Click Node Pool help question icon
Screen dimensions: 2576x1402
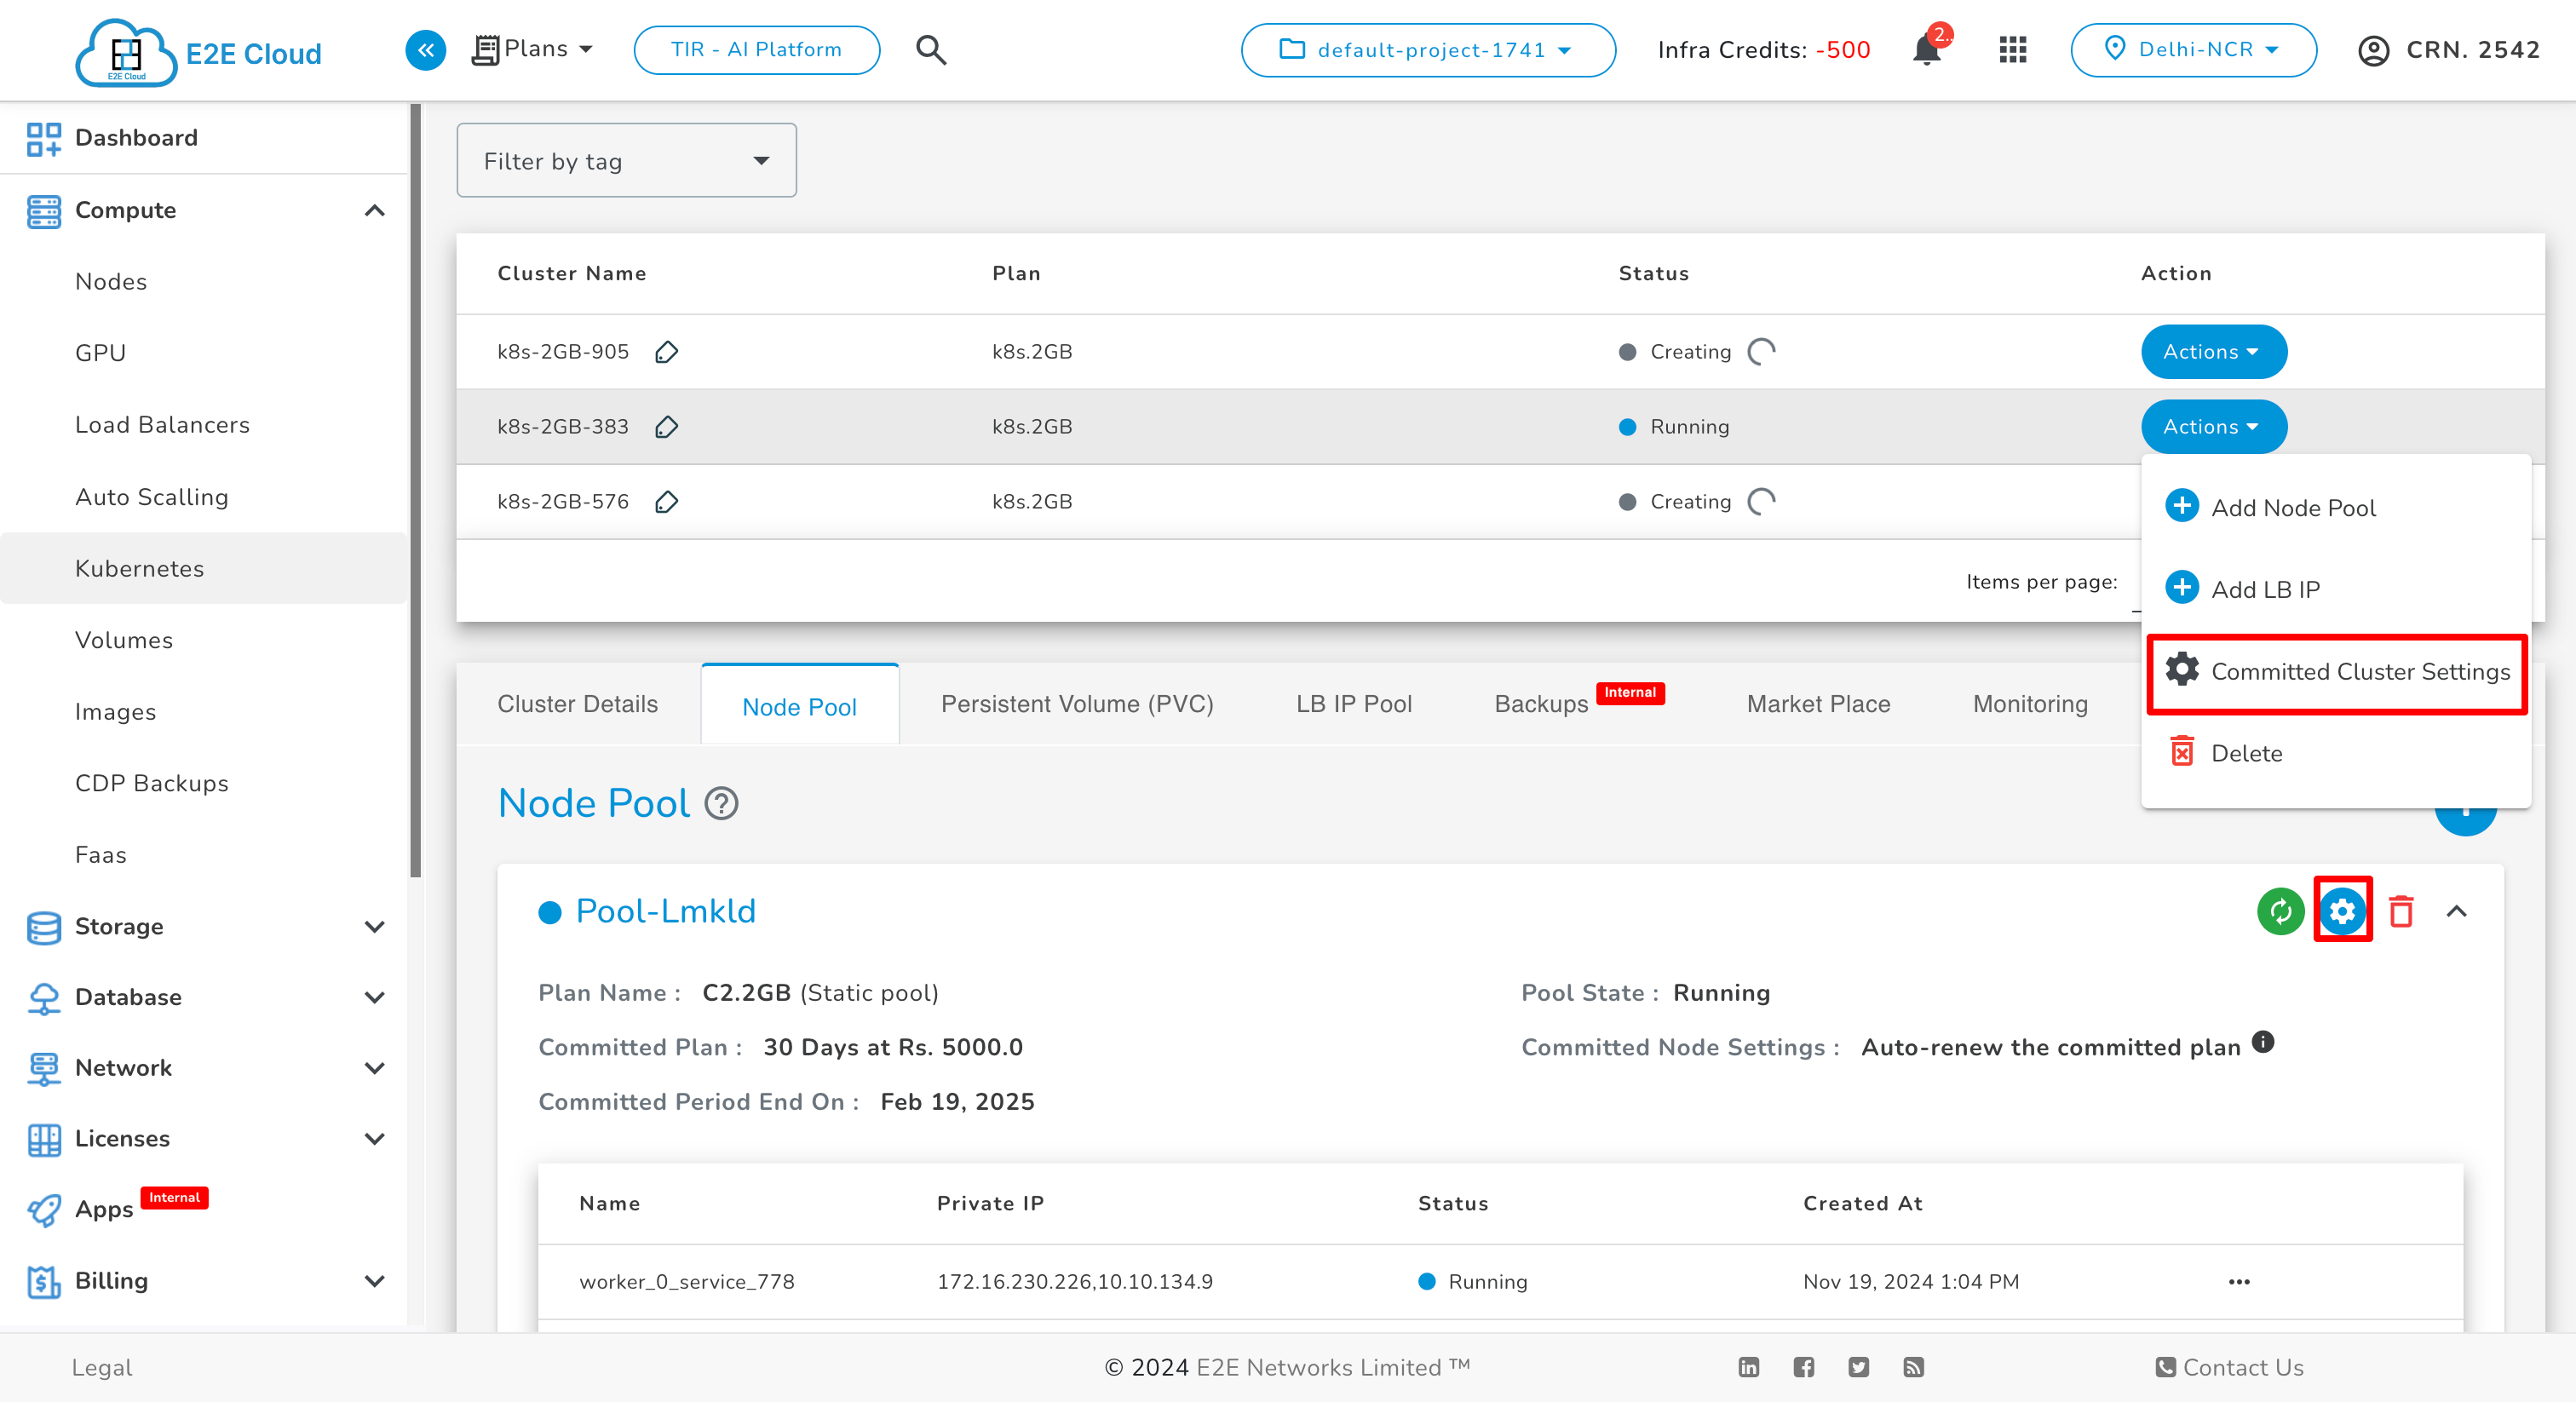[x=722, y=803]
